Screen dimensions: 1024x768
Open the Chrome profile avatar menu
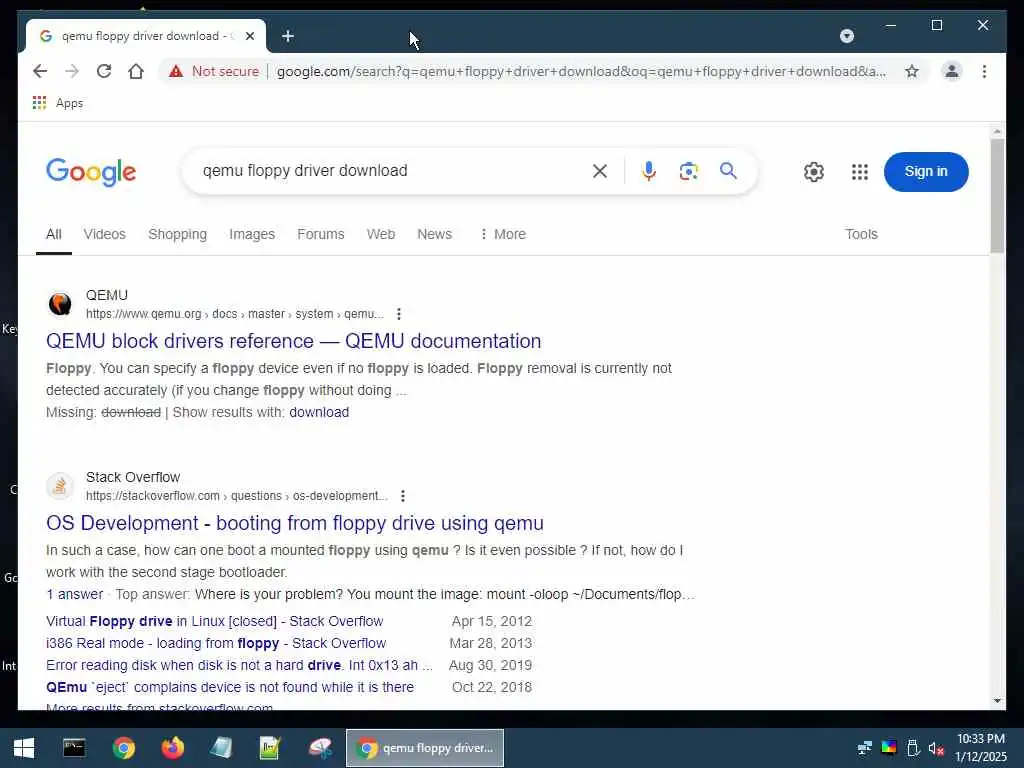point(952,71)
